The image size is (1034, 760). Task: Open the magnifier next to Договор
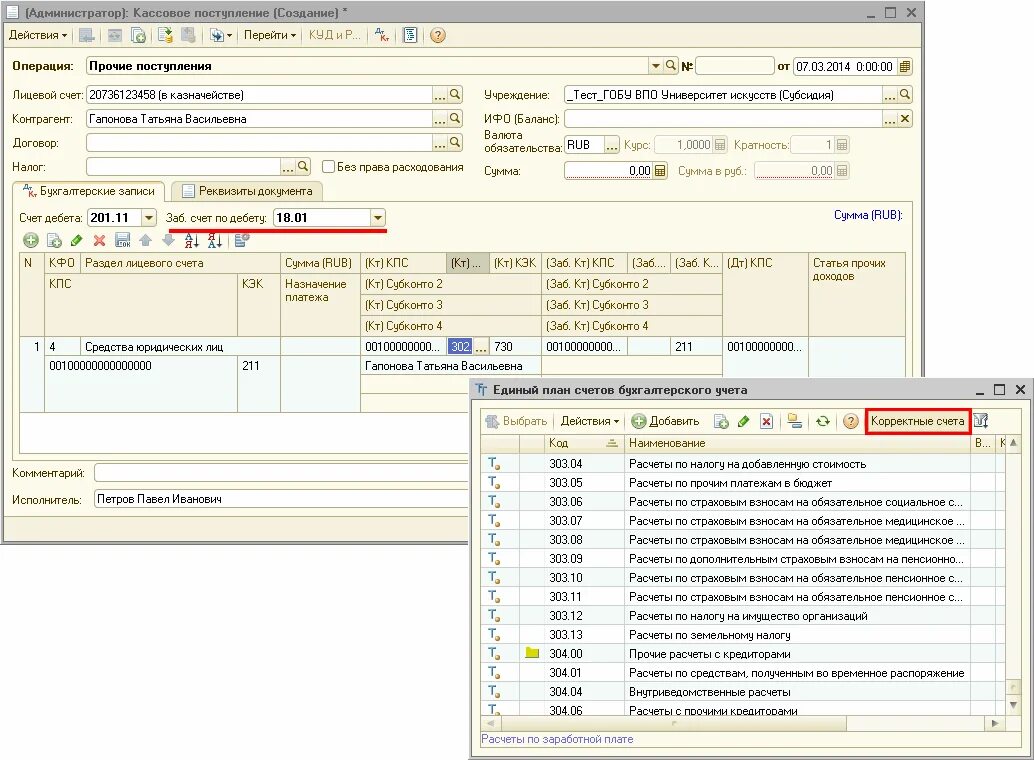tap(455, 142)
